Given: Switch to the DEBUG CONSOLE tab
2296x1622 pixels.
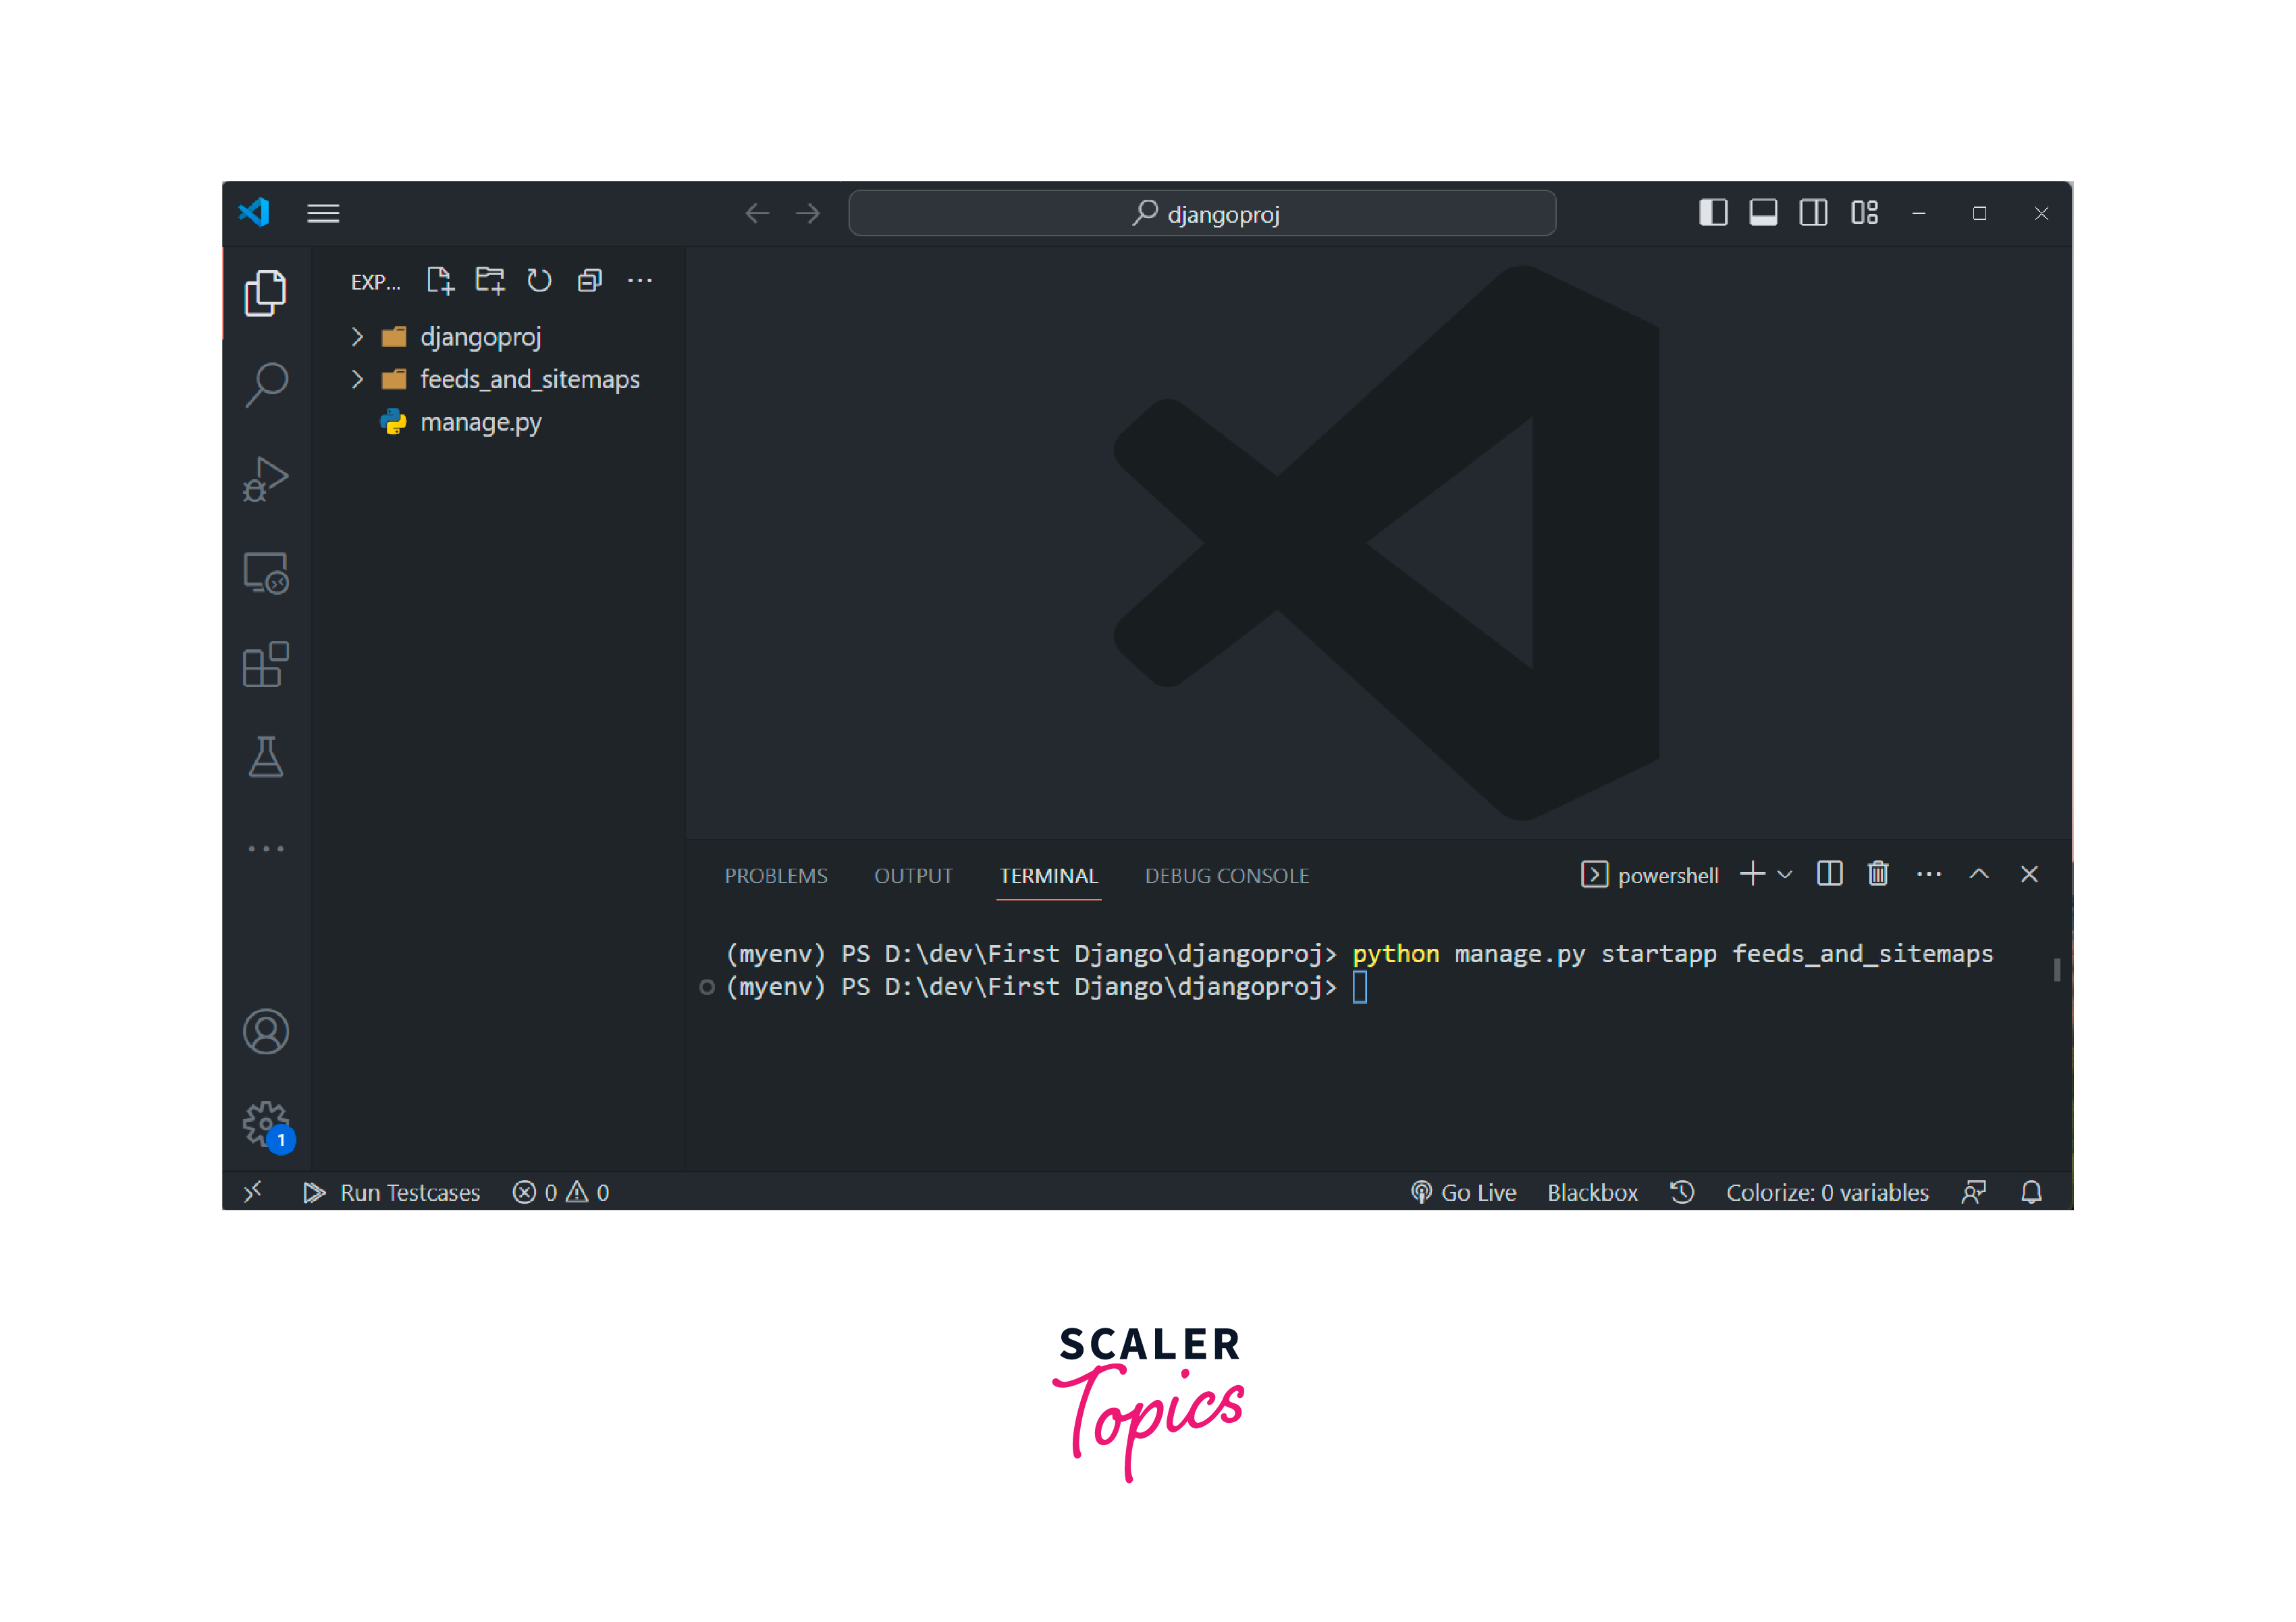Looking at the screenshot, I should pyautogui.click(x=1226, y=876).
